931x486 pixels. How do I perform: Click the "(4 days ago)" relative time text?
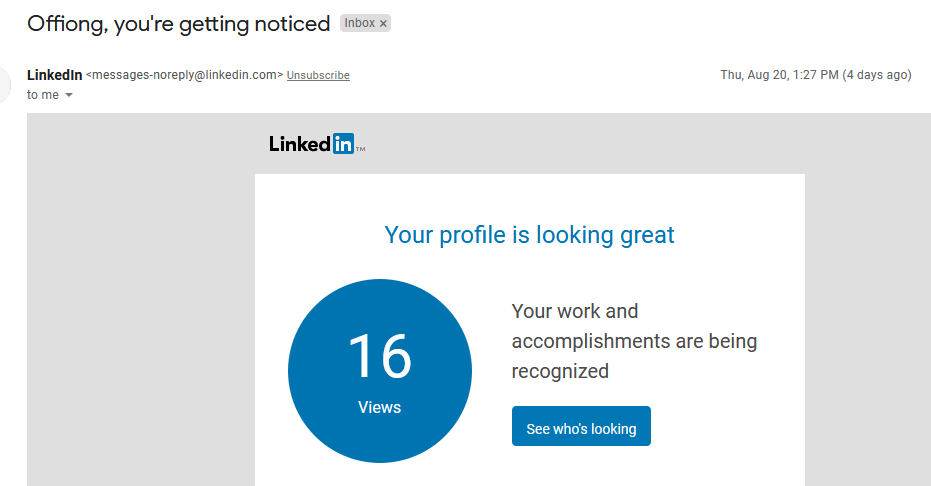tap(877, 75)
